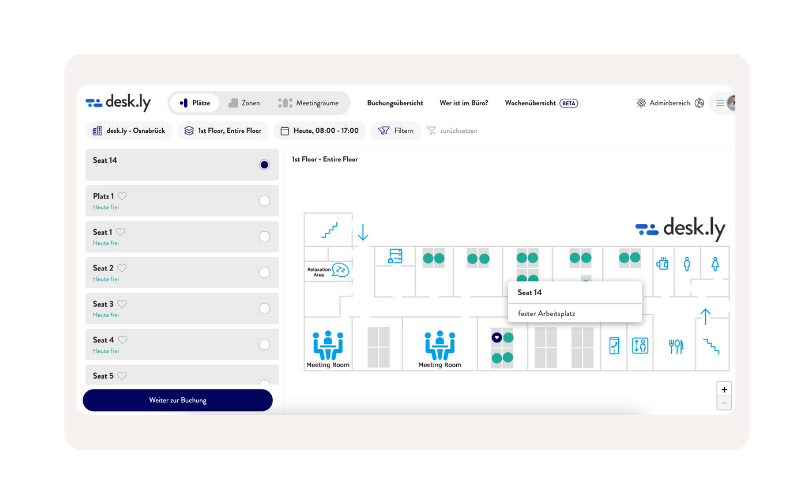800x500 pixels.
Task: Click the language globe icon beside Adminbereich
Action: [699, 103]
